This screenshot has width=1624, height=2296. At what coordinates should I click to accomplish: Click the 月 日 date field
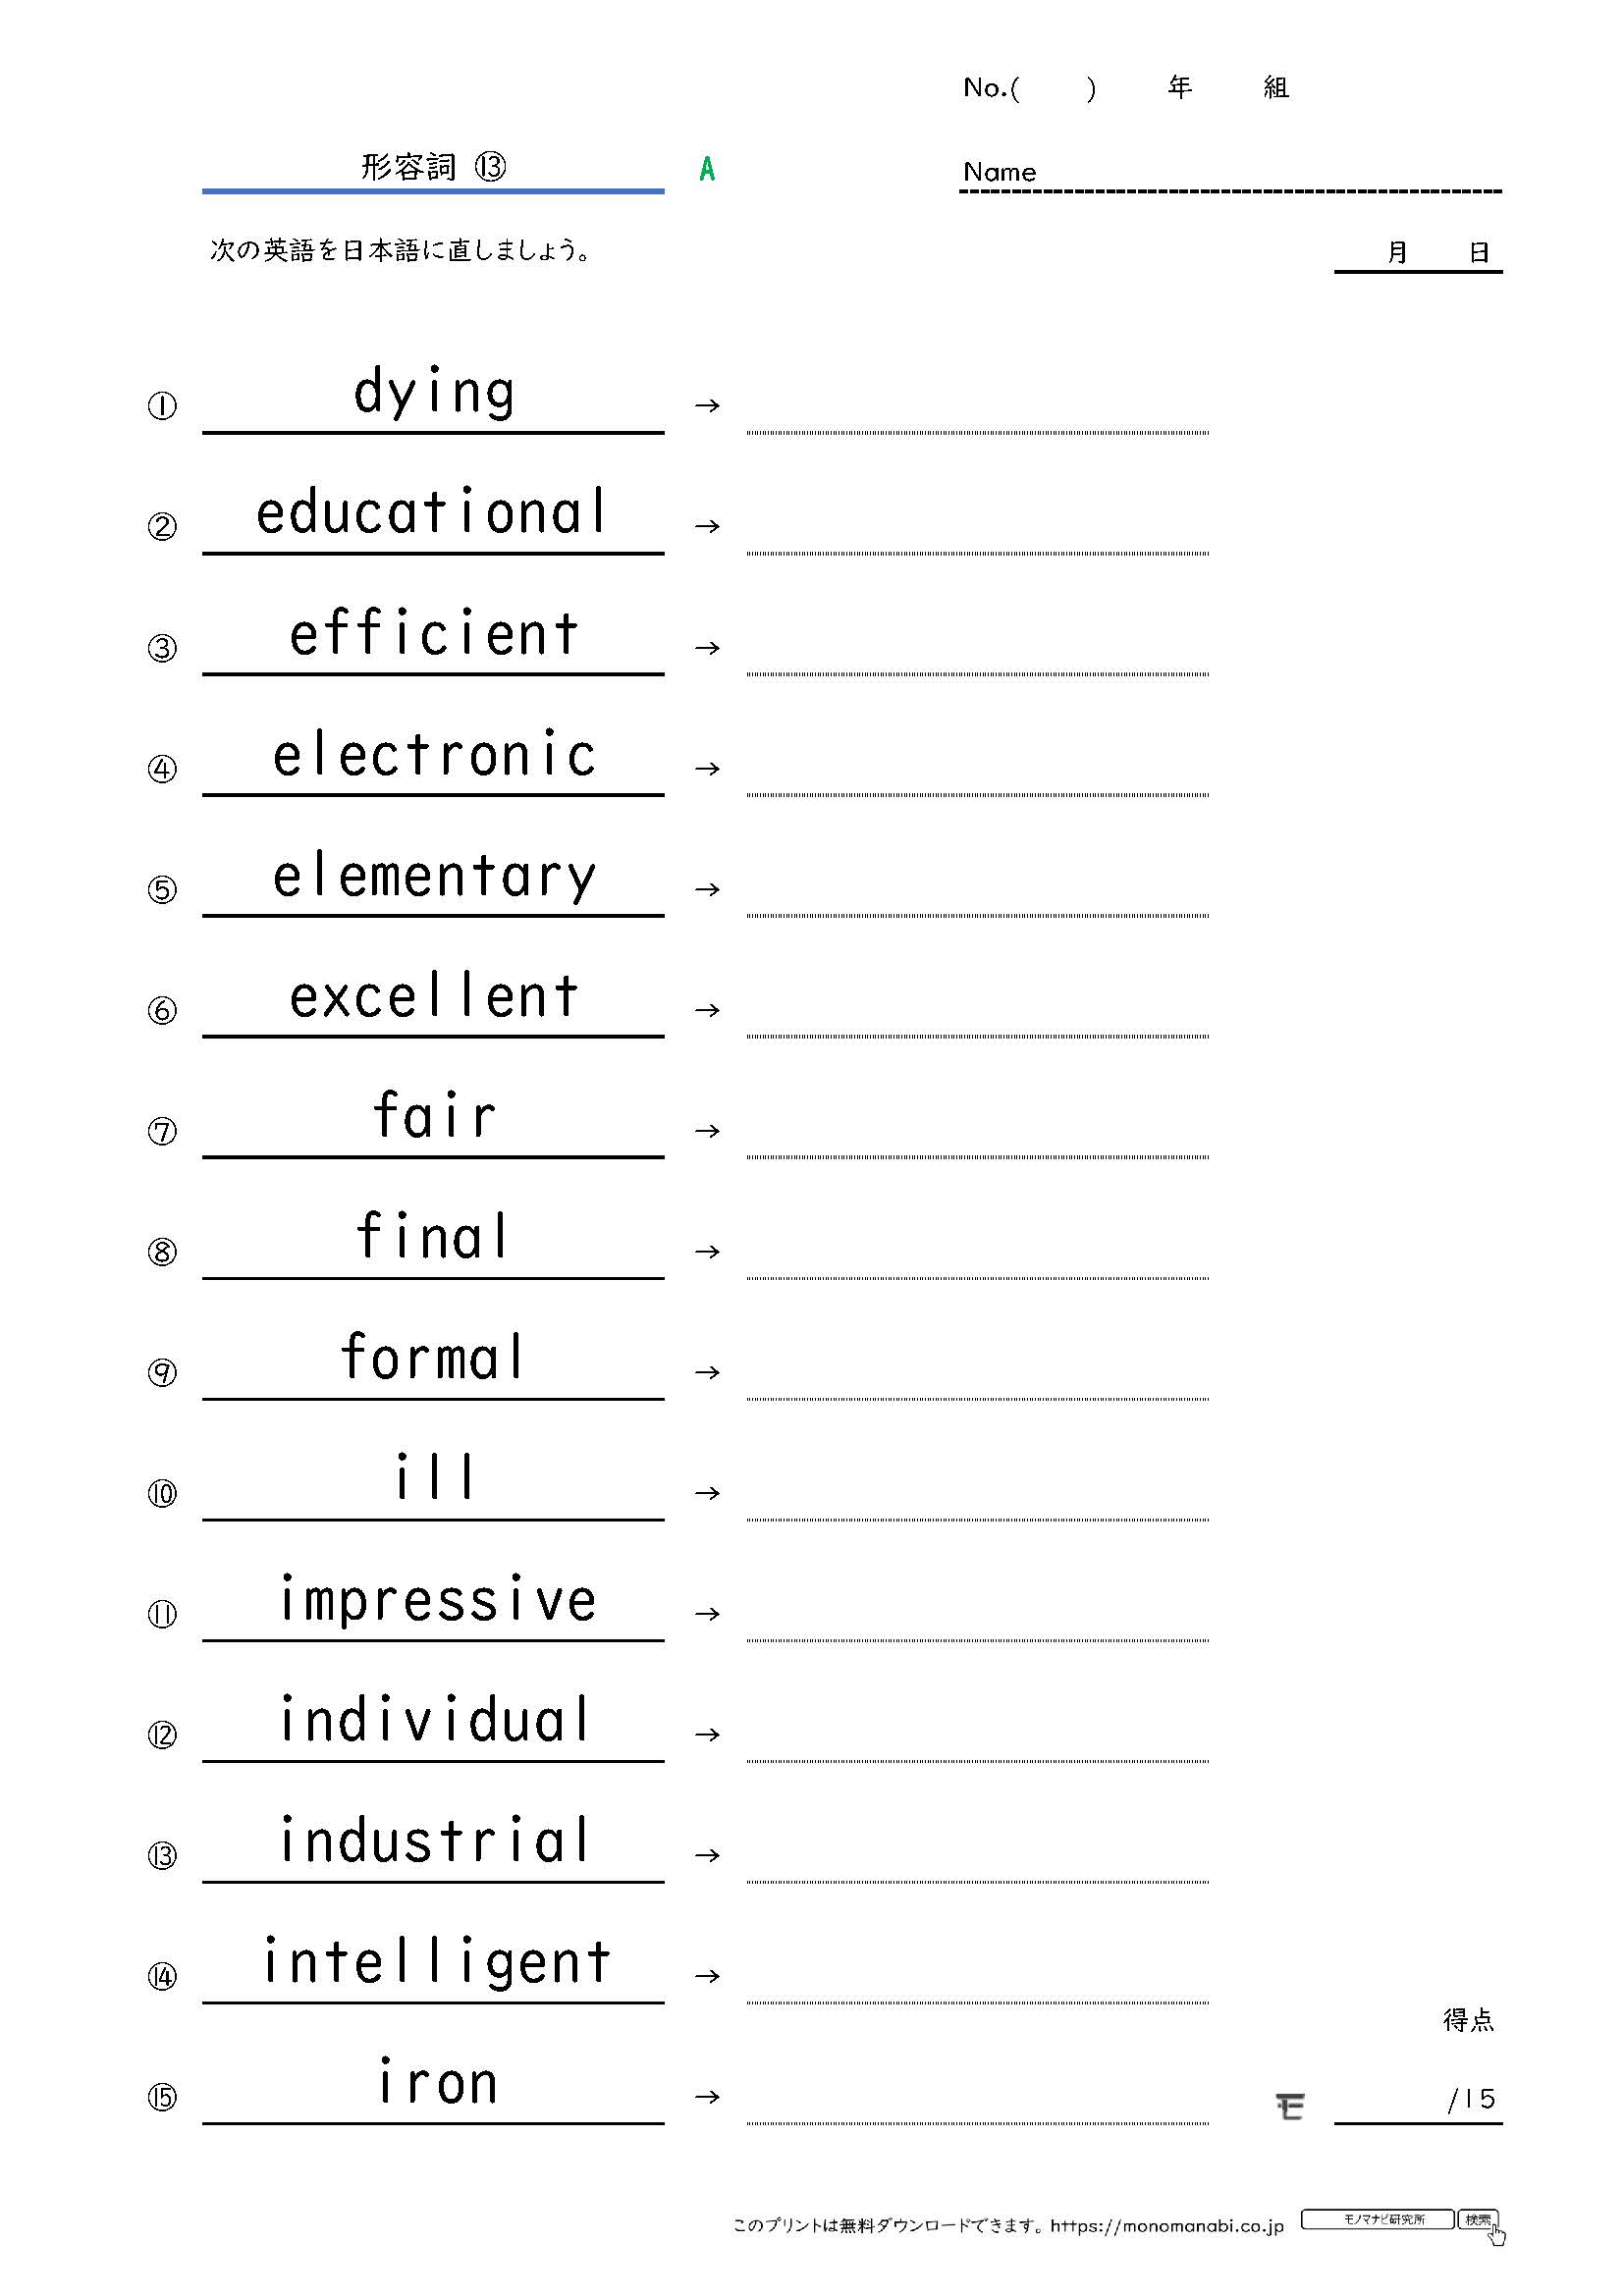tap(1418, 254)
